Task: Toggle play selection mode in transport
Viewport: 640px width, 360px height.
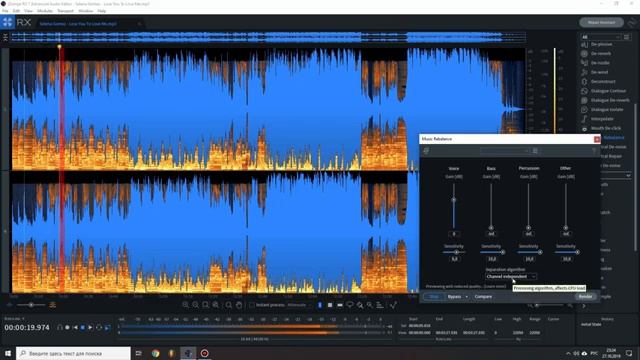Action: coord(107,327)
